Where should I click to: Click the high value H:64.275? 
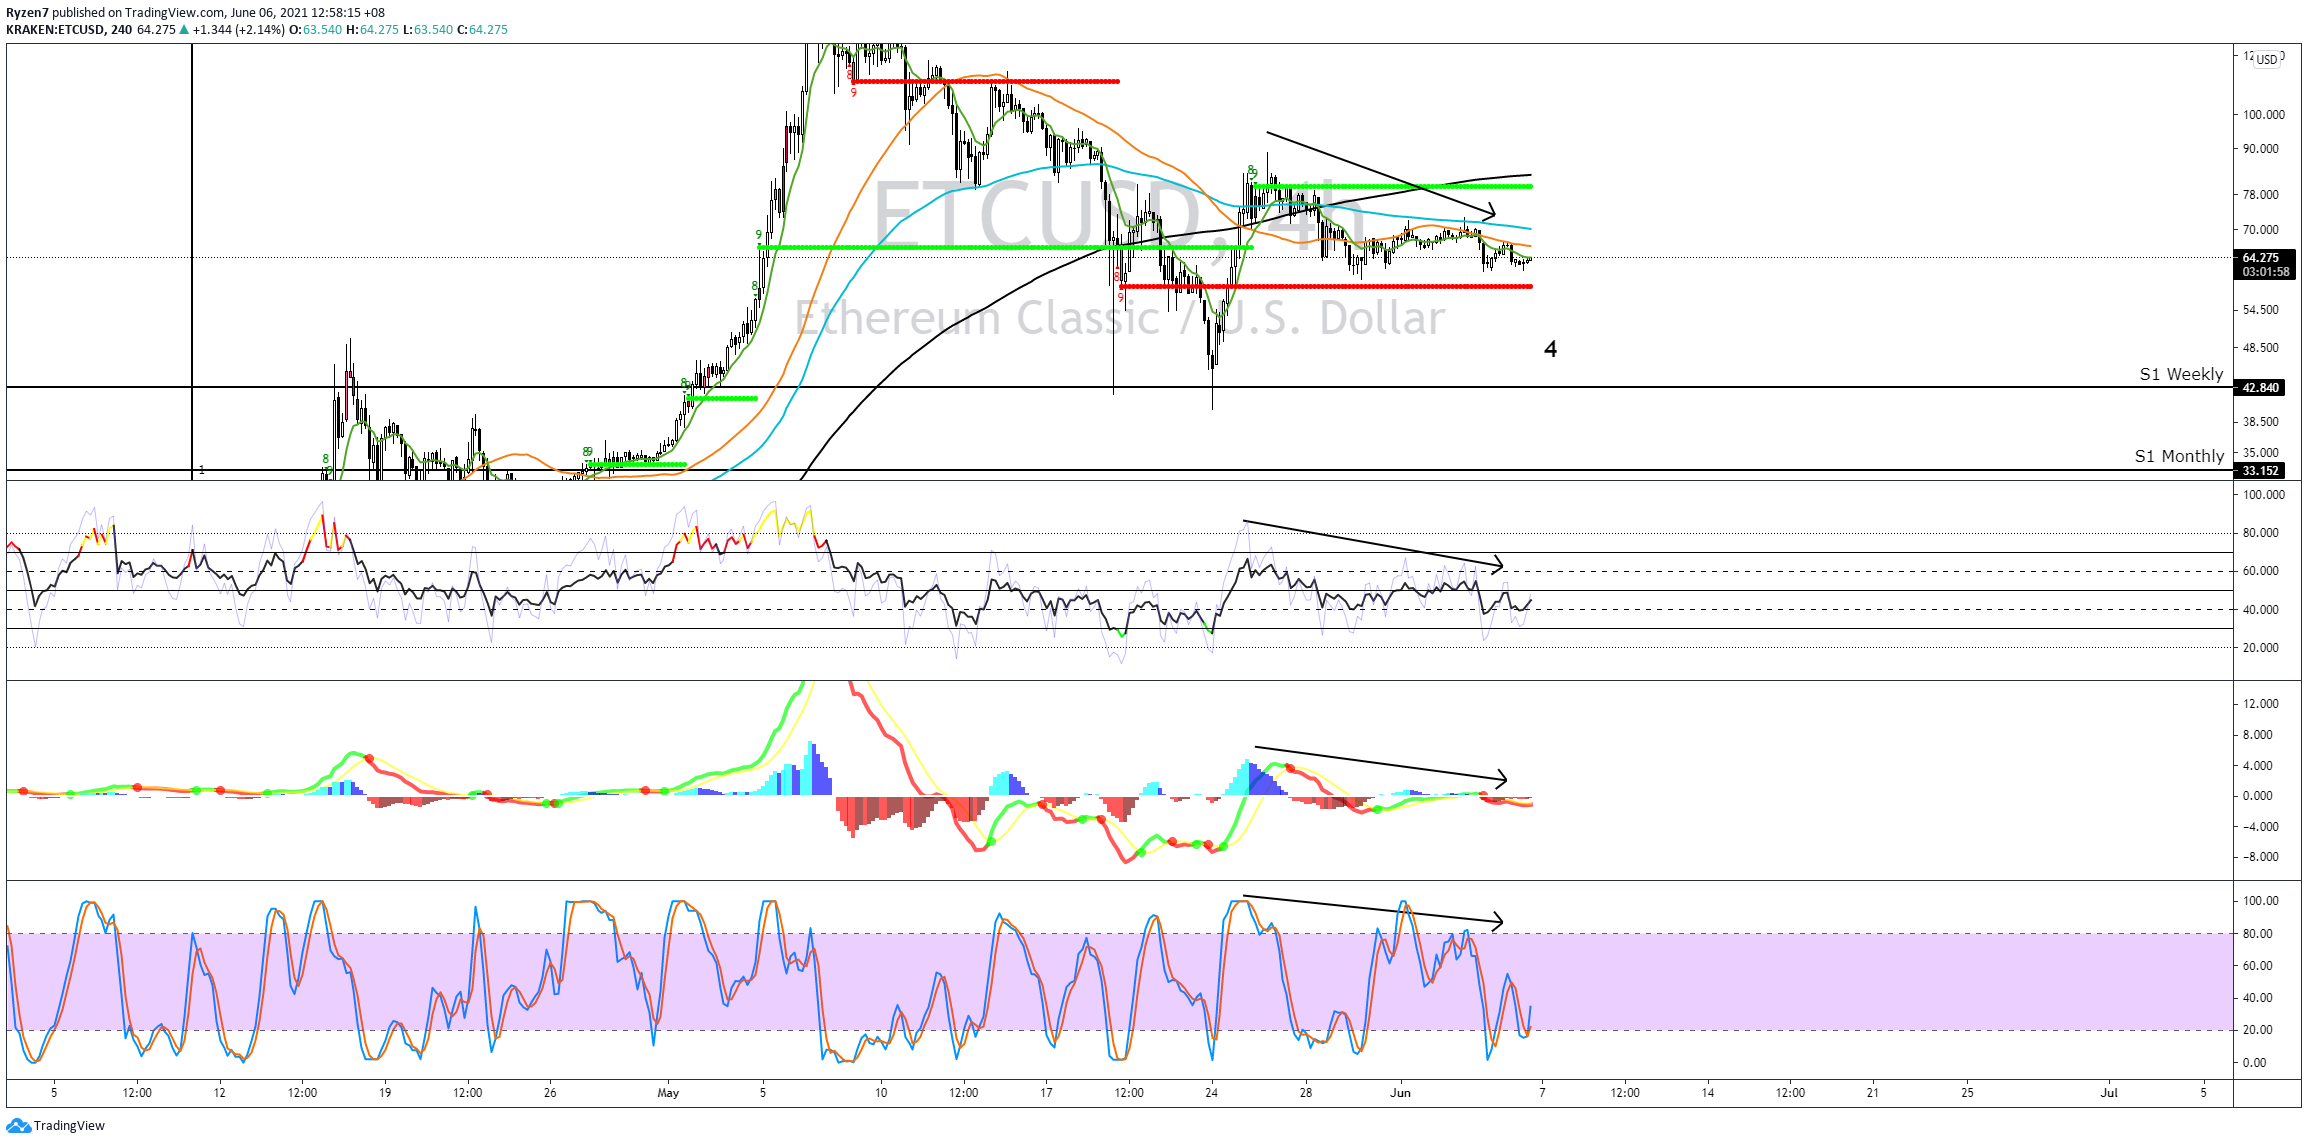click(372, 30)
